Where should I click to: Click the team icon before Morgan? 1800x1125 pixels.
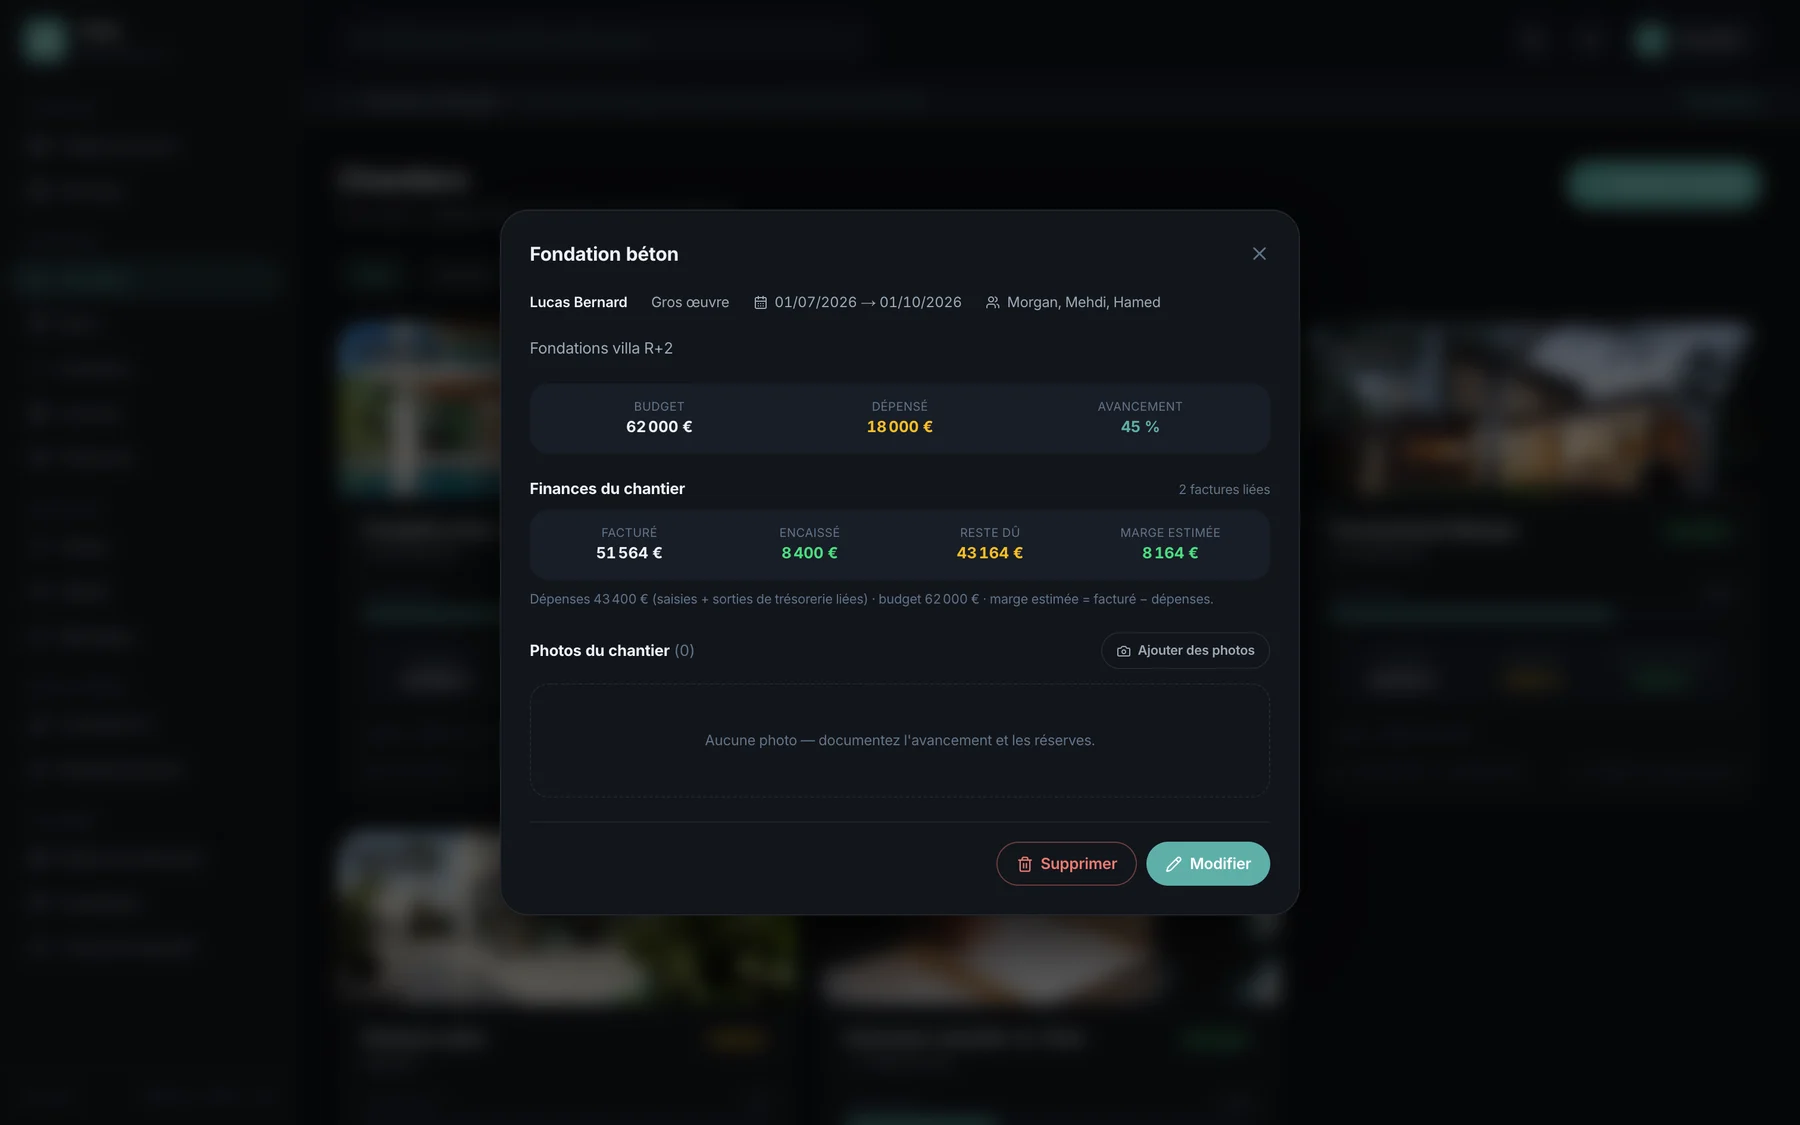click(992, 302)
